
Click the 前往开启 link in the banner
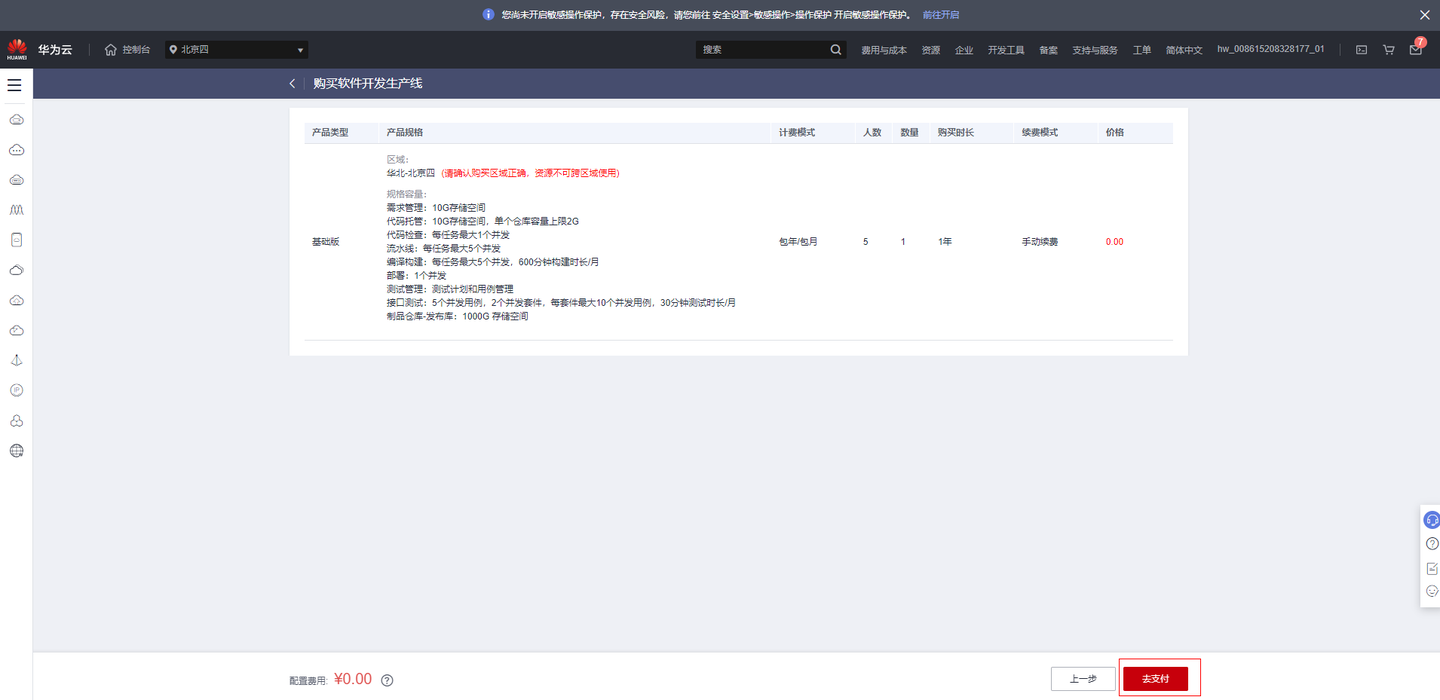click(x=941, y=14)
